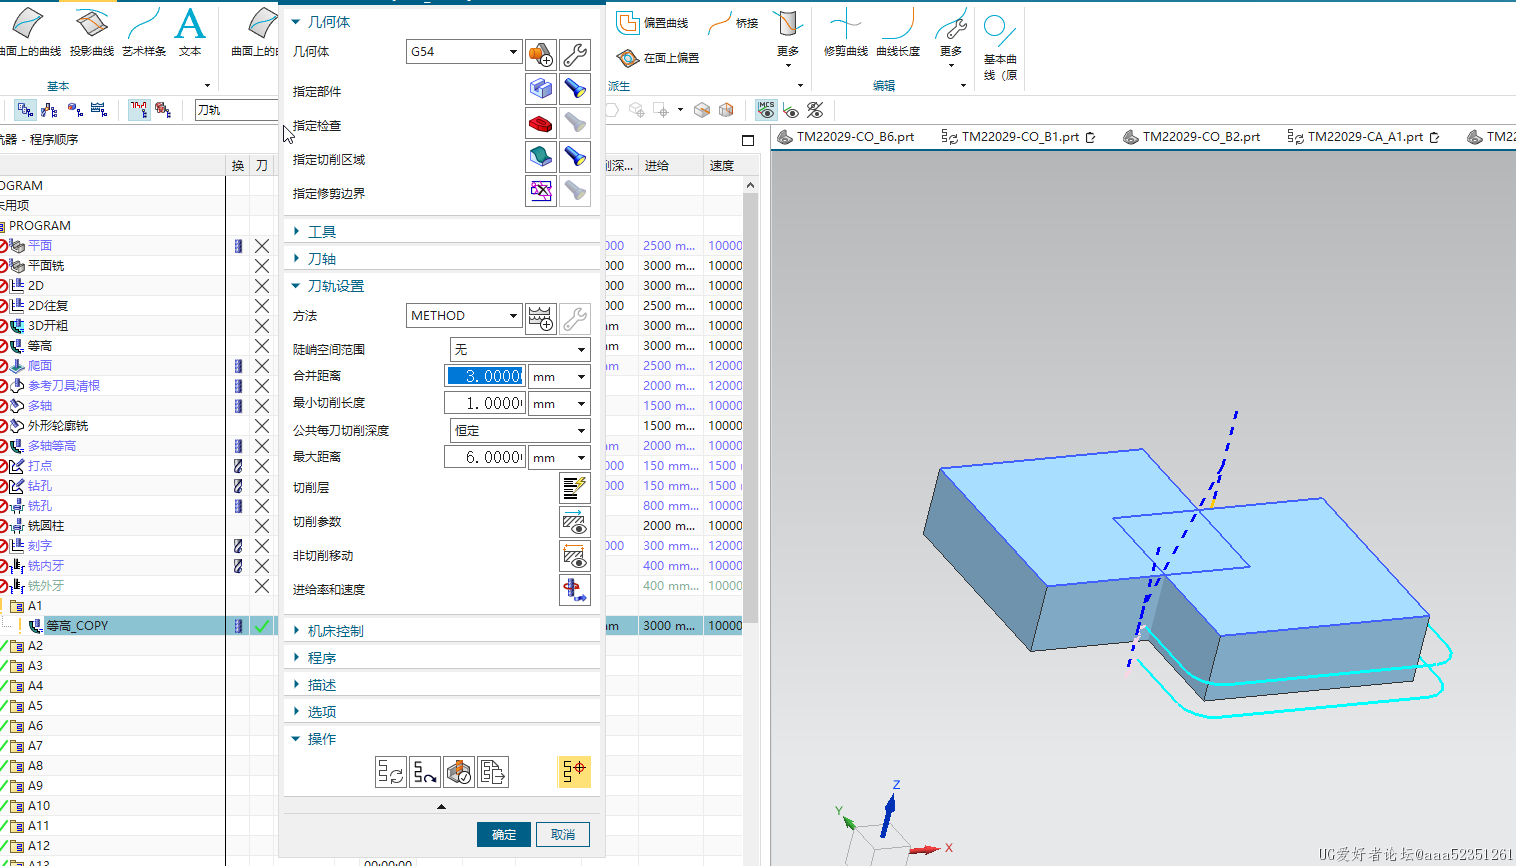Click the edit geometry wrench beside G54
The width and height of the screenshot is (1516, 866).
coord(574,54)
